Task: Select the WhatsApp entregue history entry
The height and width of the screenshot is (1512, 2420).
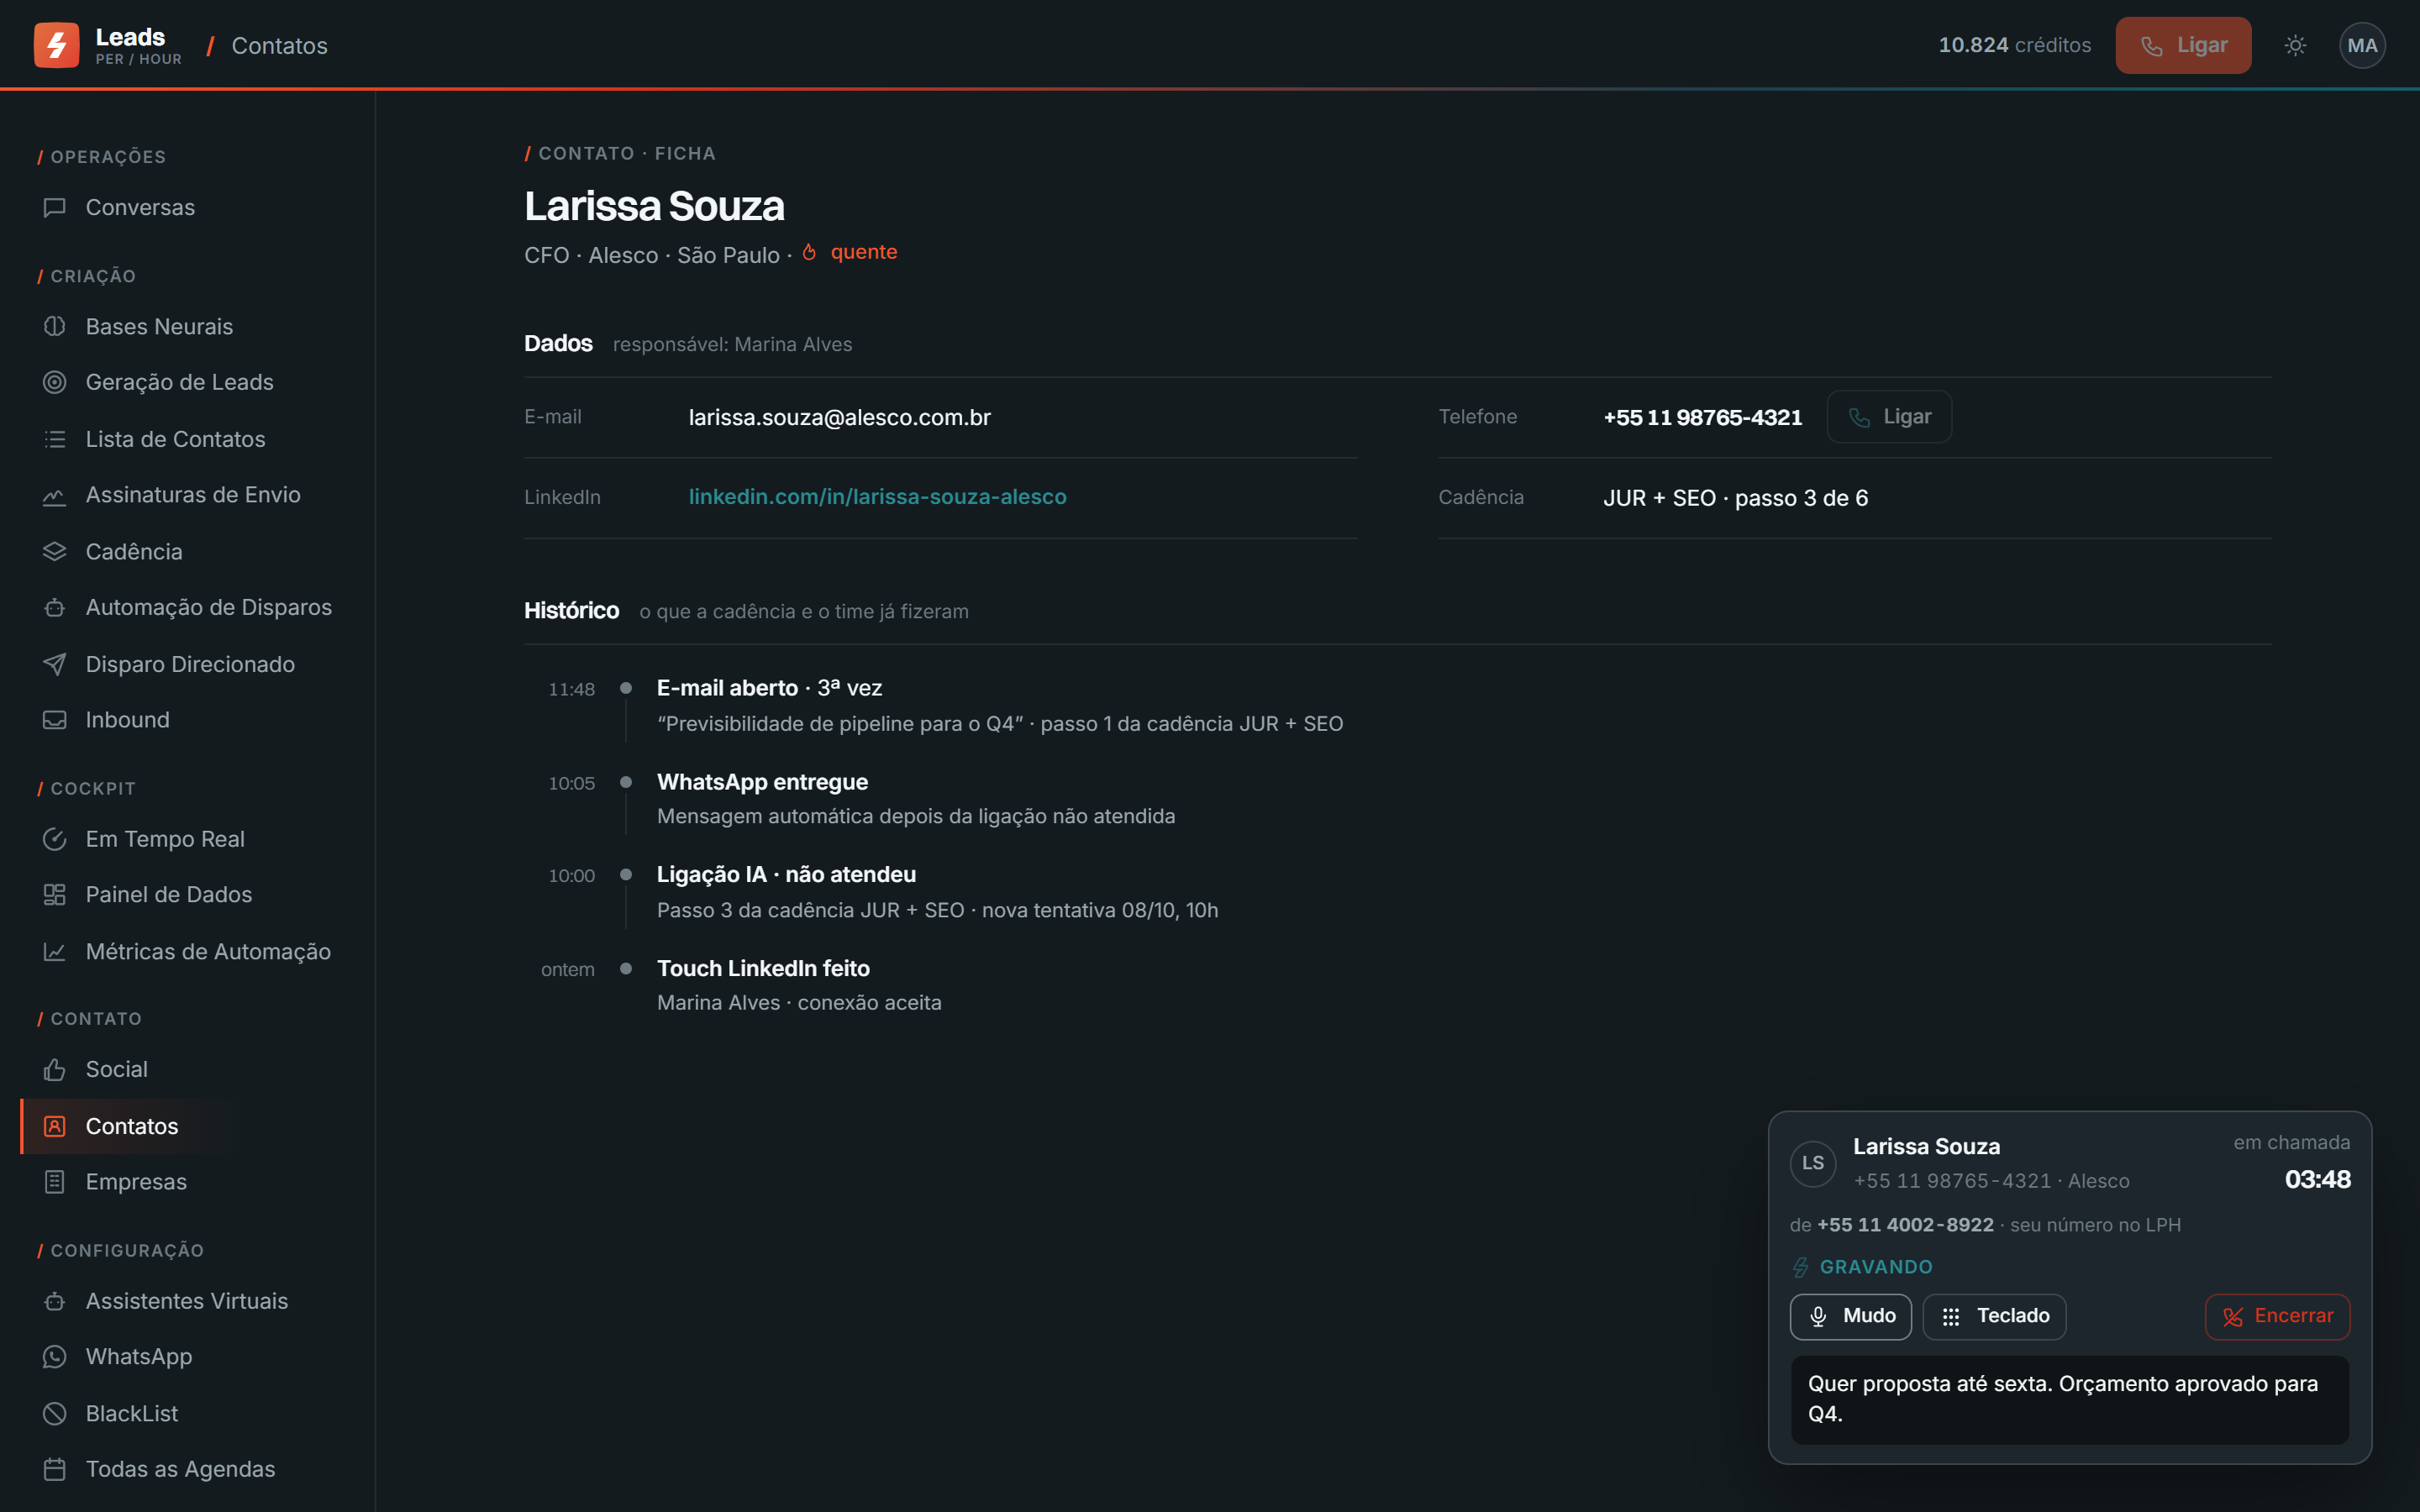Action: tap(915, 799)
